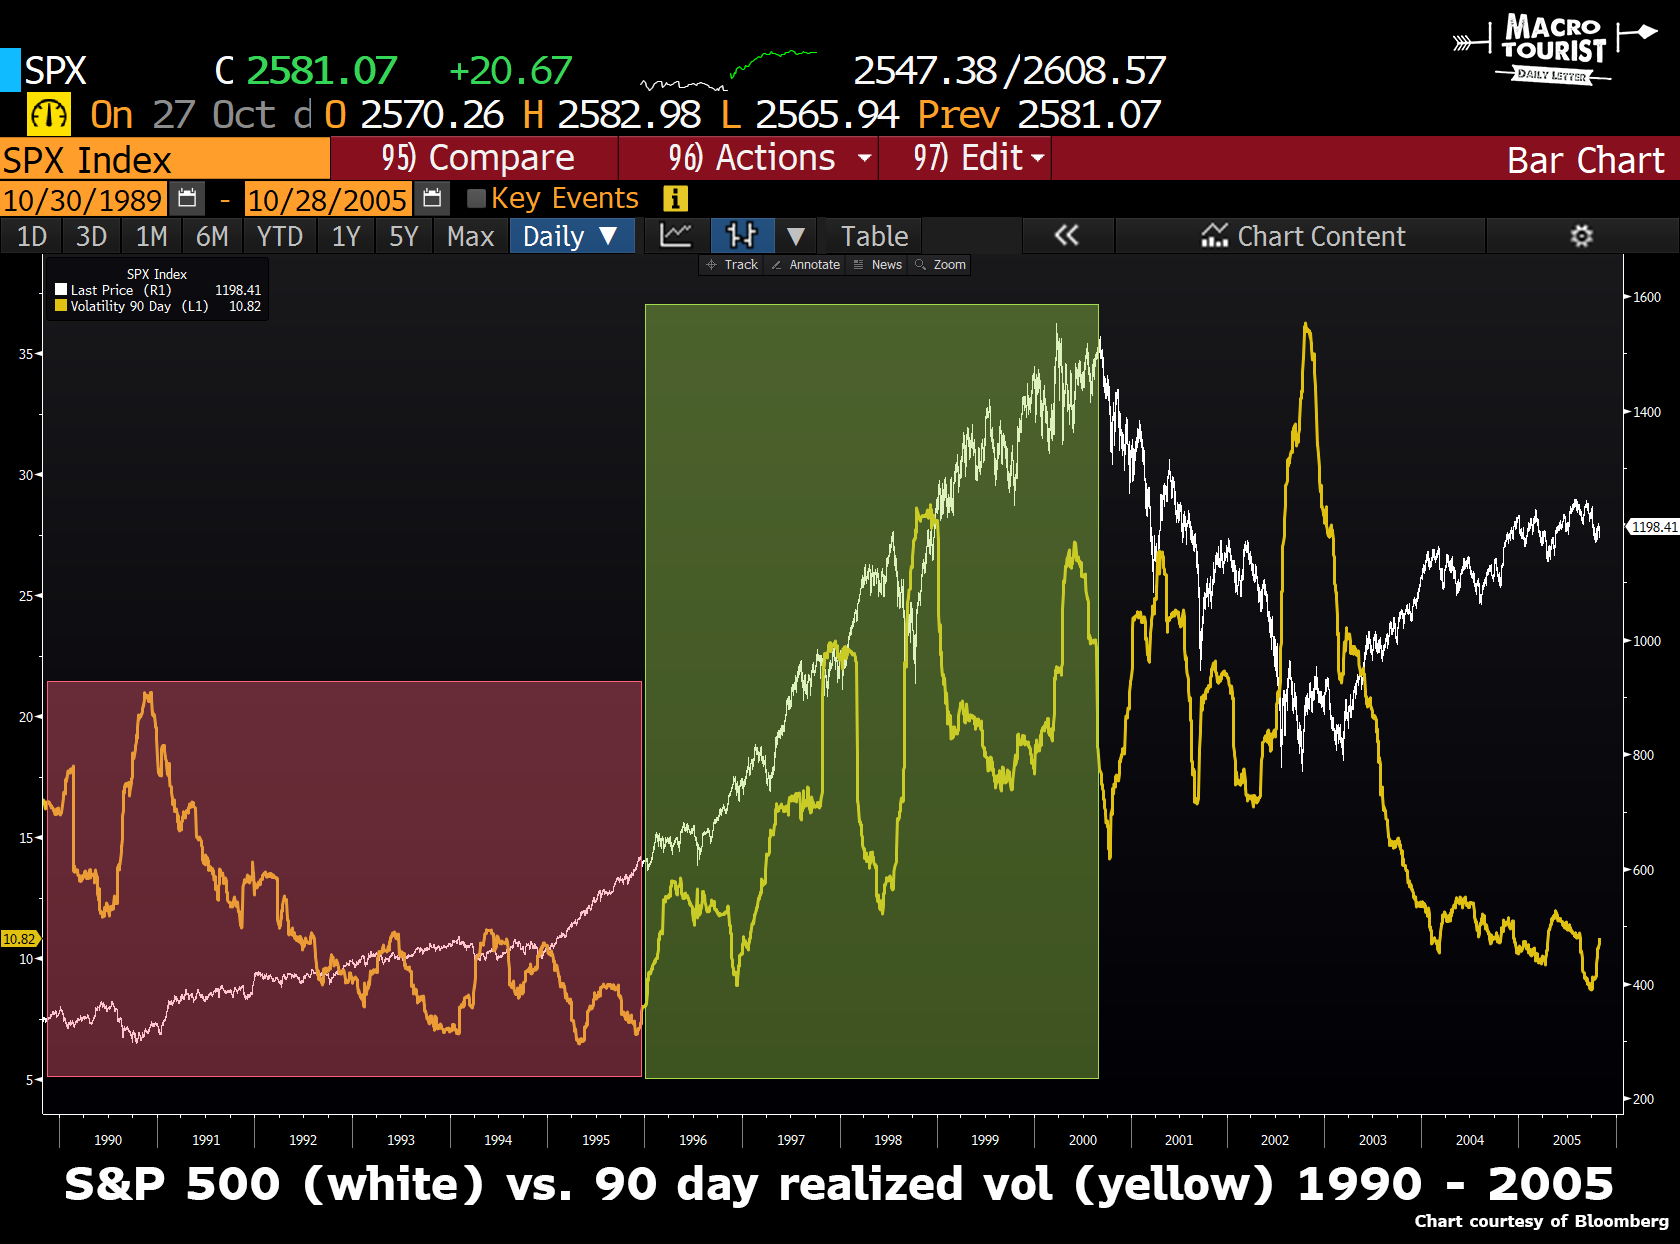Open chart settings gear
The image size is (1680, 1244).
tap(1581, 236)
